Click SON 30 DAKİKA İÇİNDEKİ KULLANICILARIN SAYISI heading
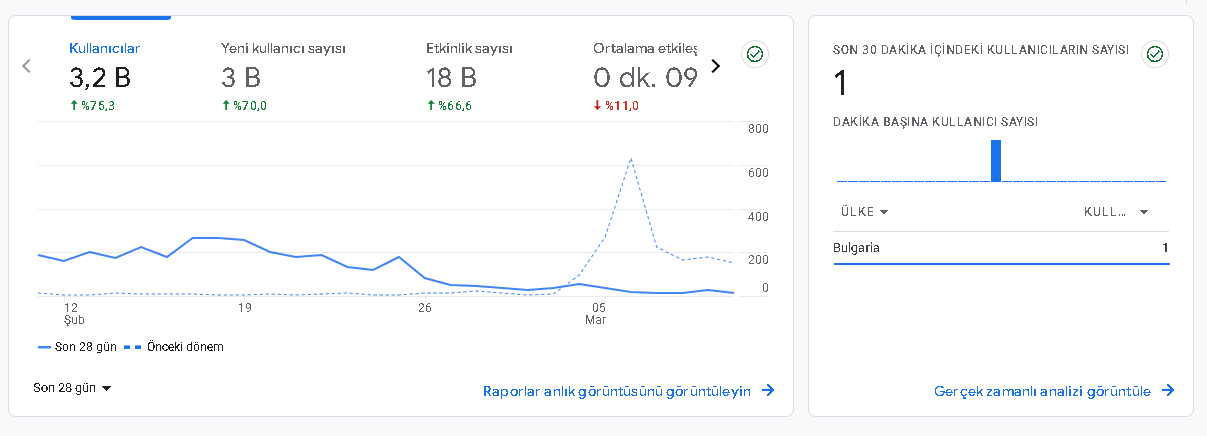 pyautogui.click(x=981, y=49)
